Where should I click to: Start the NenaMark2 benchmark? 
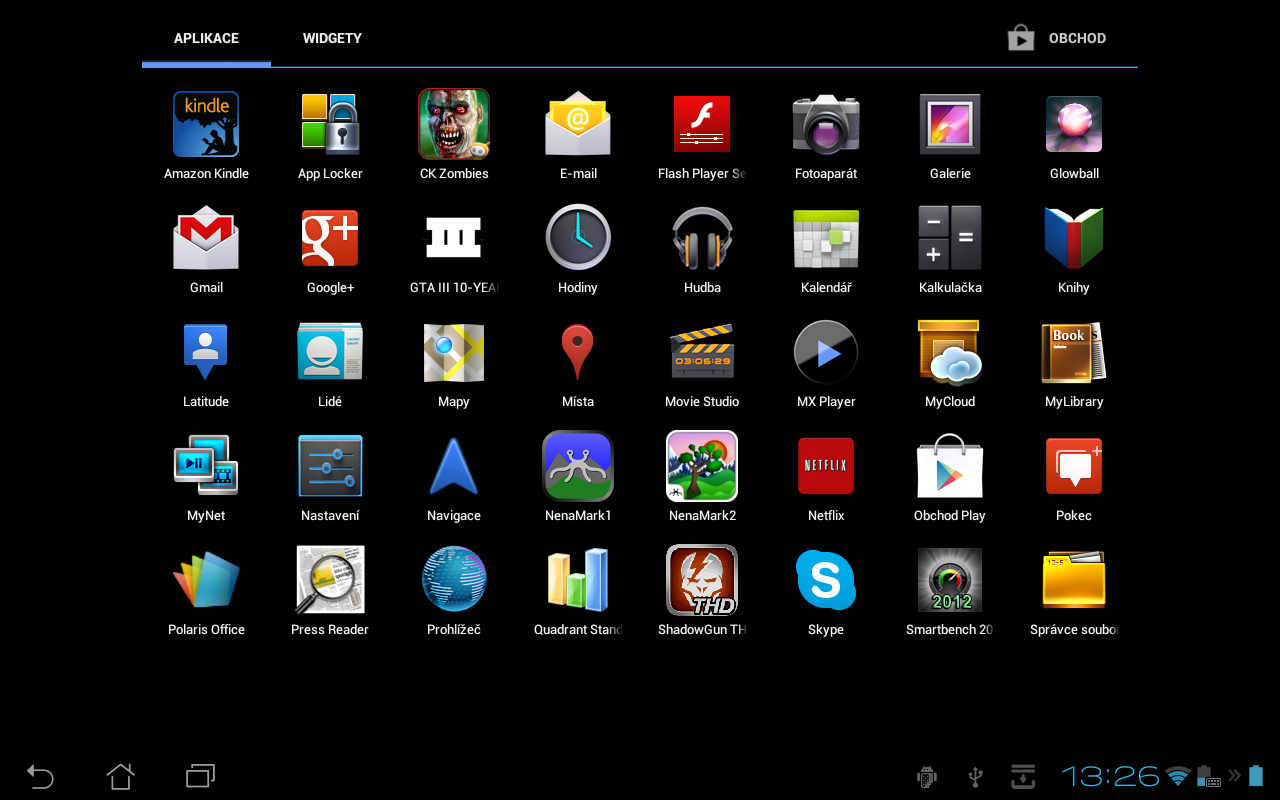click(x=702, y=466)
